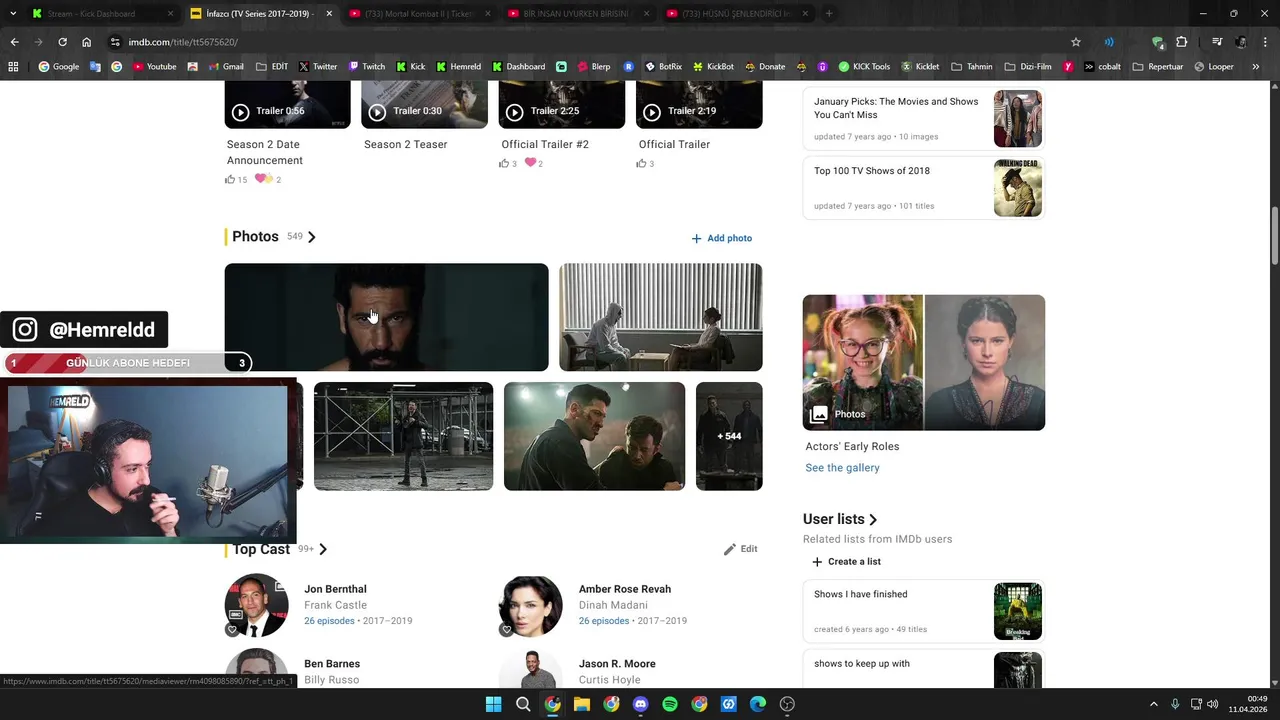The height and width of the screenshot is (720, 1280).
Task: Open the bearded man close-up photo
Action: coord(386,317)
